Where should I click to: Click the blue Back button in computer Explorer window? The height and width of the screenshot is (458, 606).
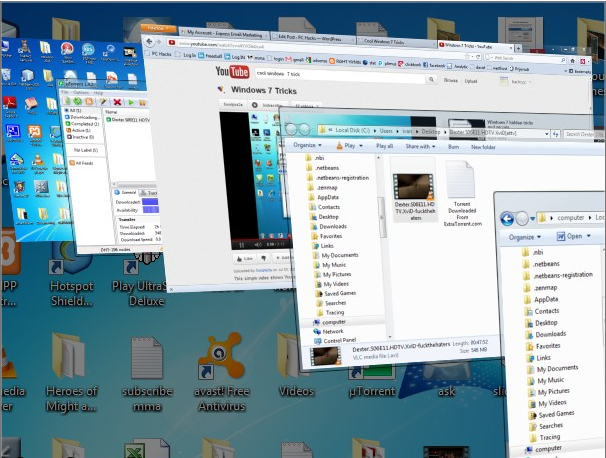507,219
